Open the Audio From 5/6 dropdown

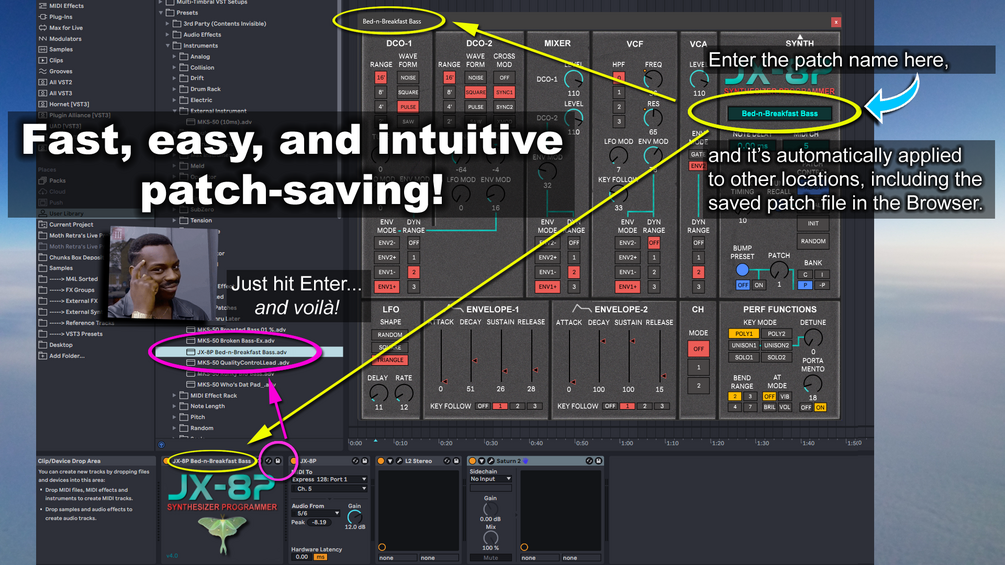tap(316, 513)
